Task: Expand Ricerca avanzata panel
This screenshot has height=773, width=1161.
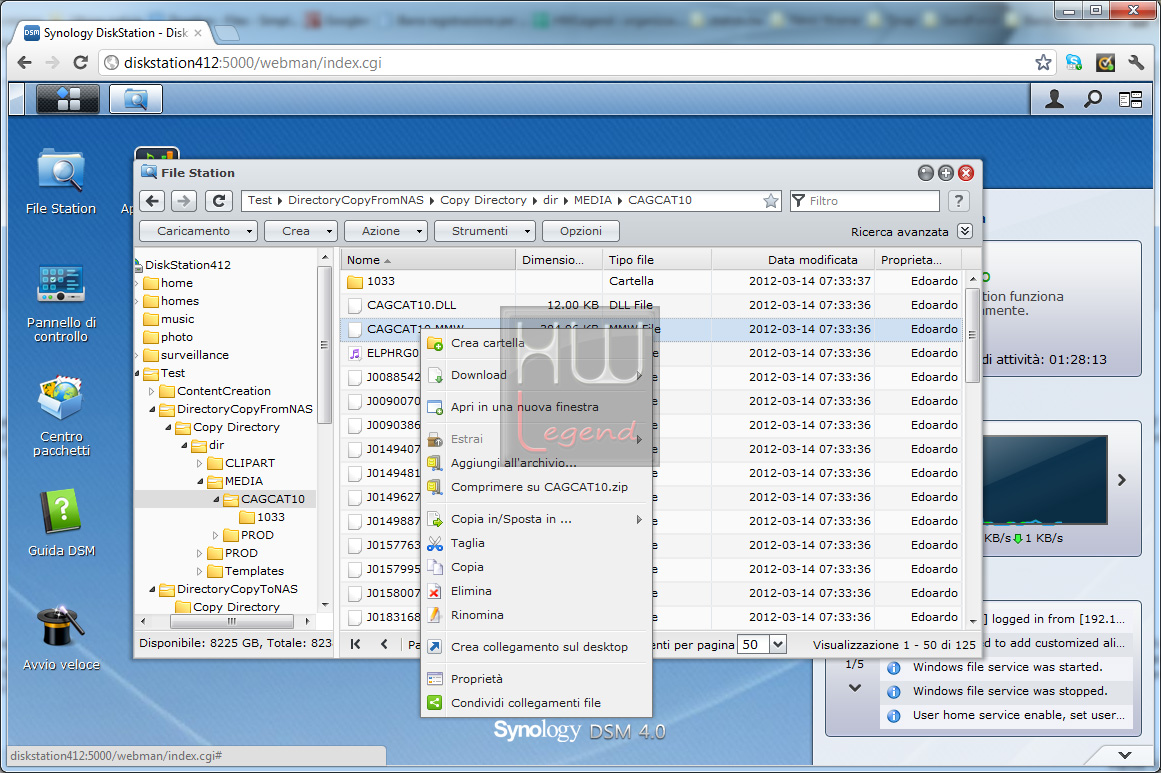Action: (x=965, y=231)
